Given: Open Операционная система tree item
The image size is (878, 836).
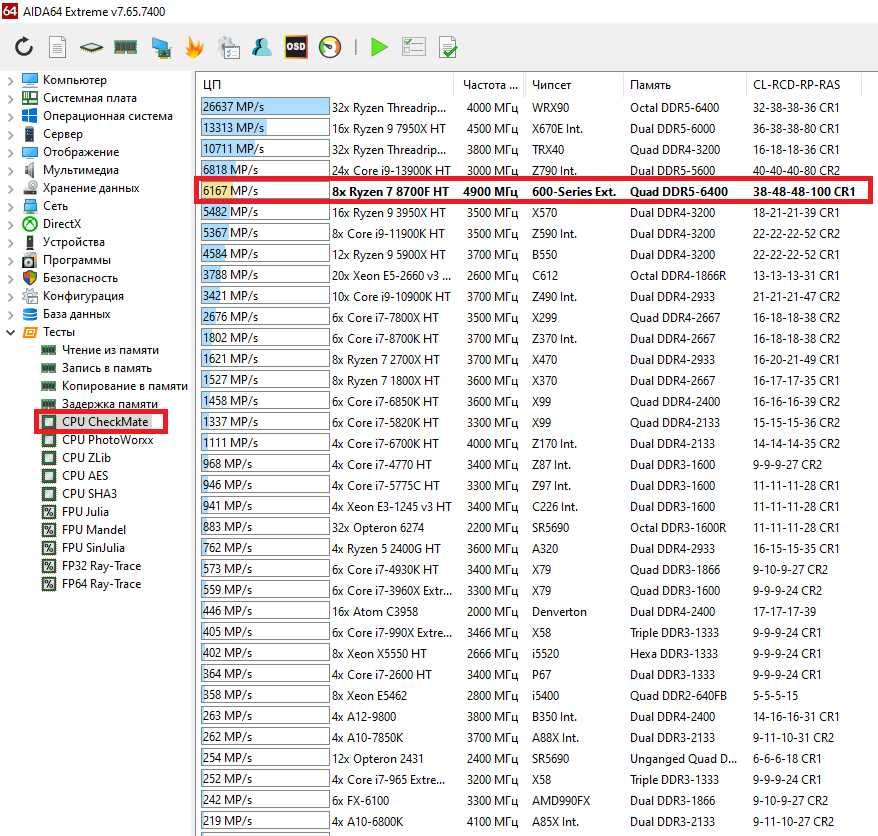Looking at the screenshot, I should click(x=108, y=116).
